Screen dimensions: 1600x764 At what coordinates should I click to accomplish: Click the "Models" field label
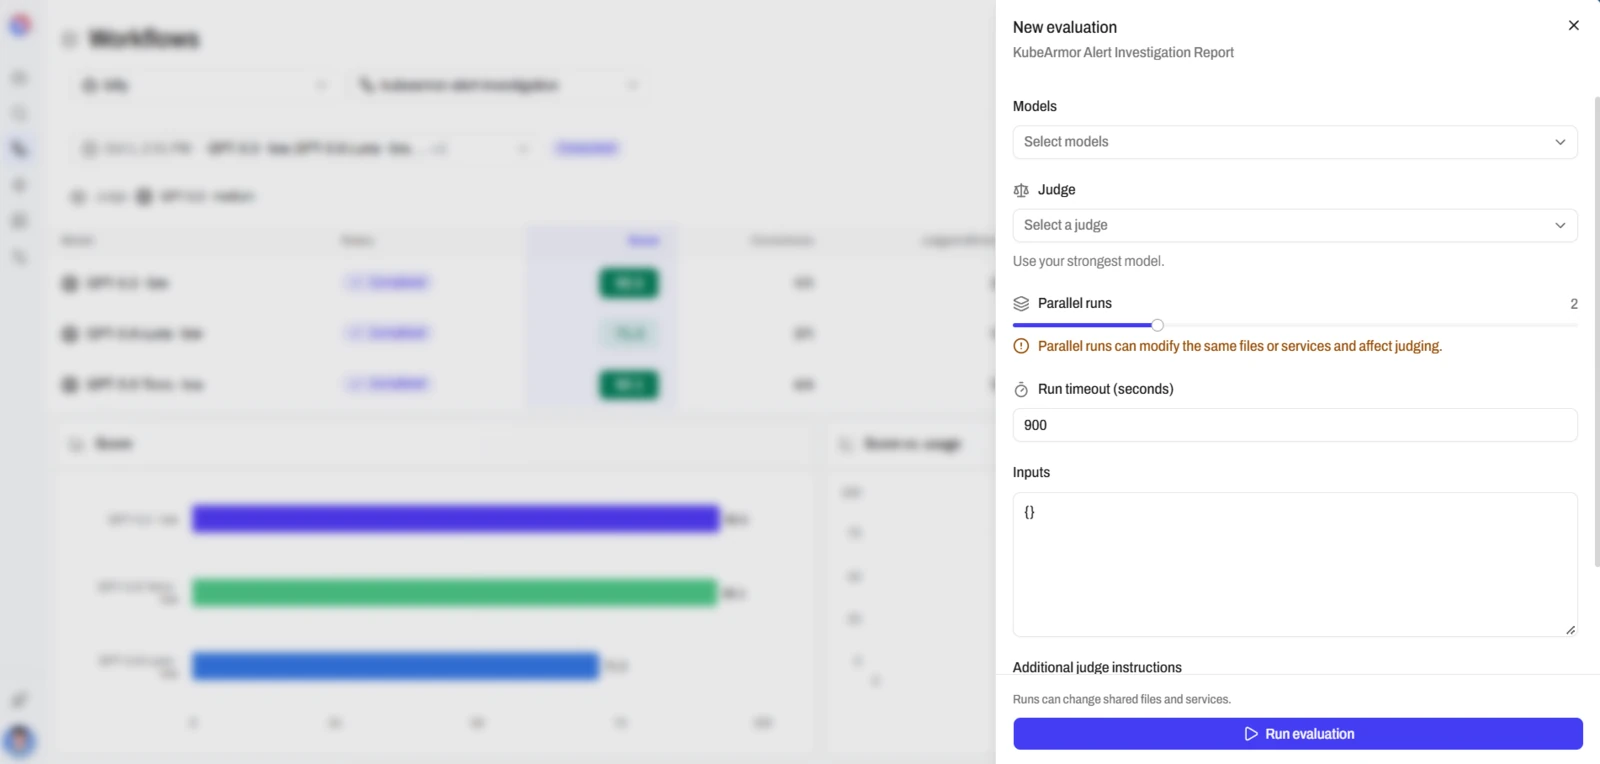(x=1035, y=106)
